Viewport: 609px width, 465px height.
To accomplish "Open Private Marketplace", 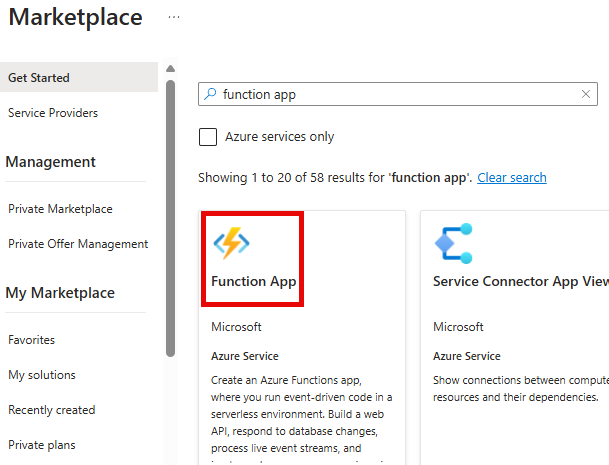I will 60,209.
